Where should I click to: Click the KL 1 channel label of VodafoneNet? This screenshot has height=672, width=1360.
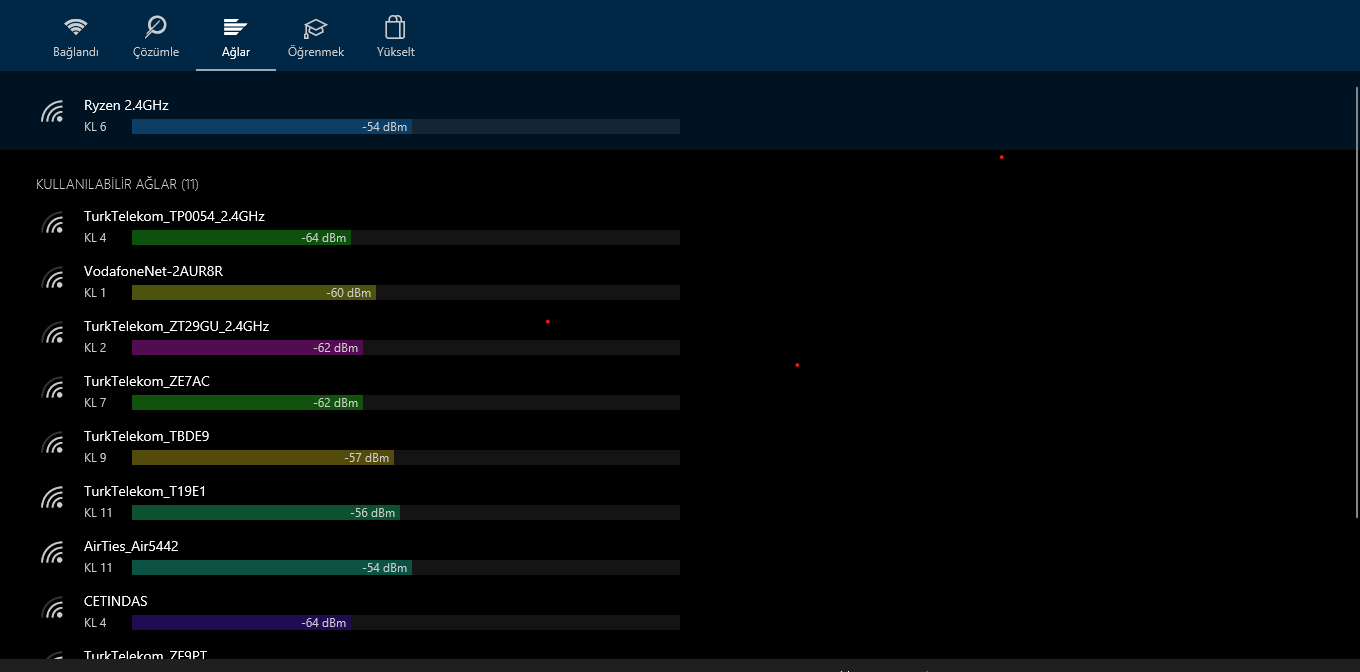[95, 293]
